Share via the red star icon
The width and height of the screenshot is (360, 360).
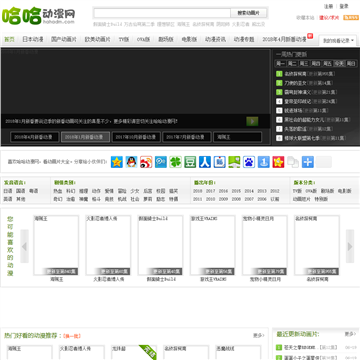tap(278, 162)
